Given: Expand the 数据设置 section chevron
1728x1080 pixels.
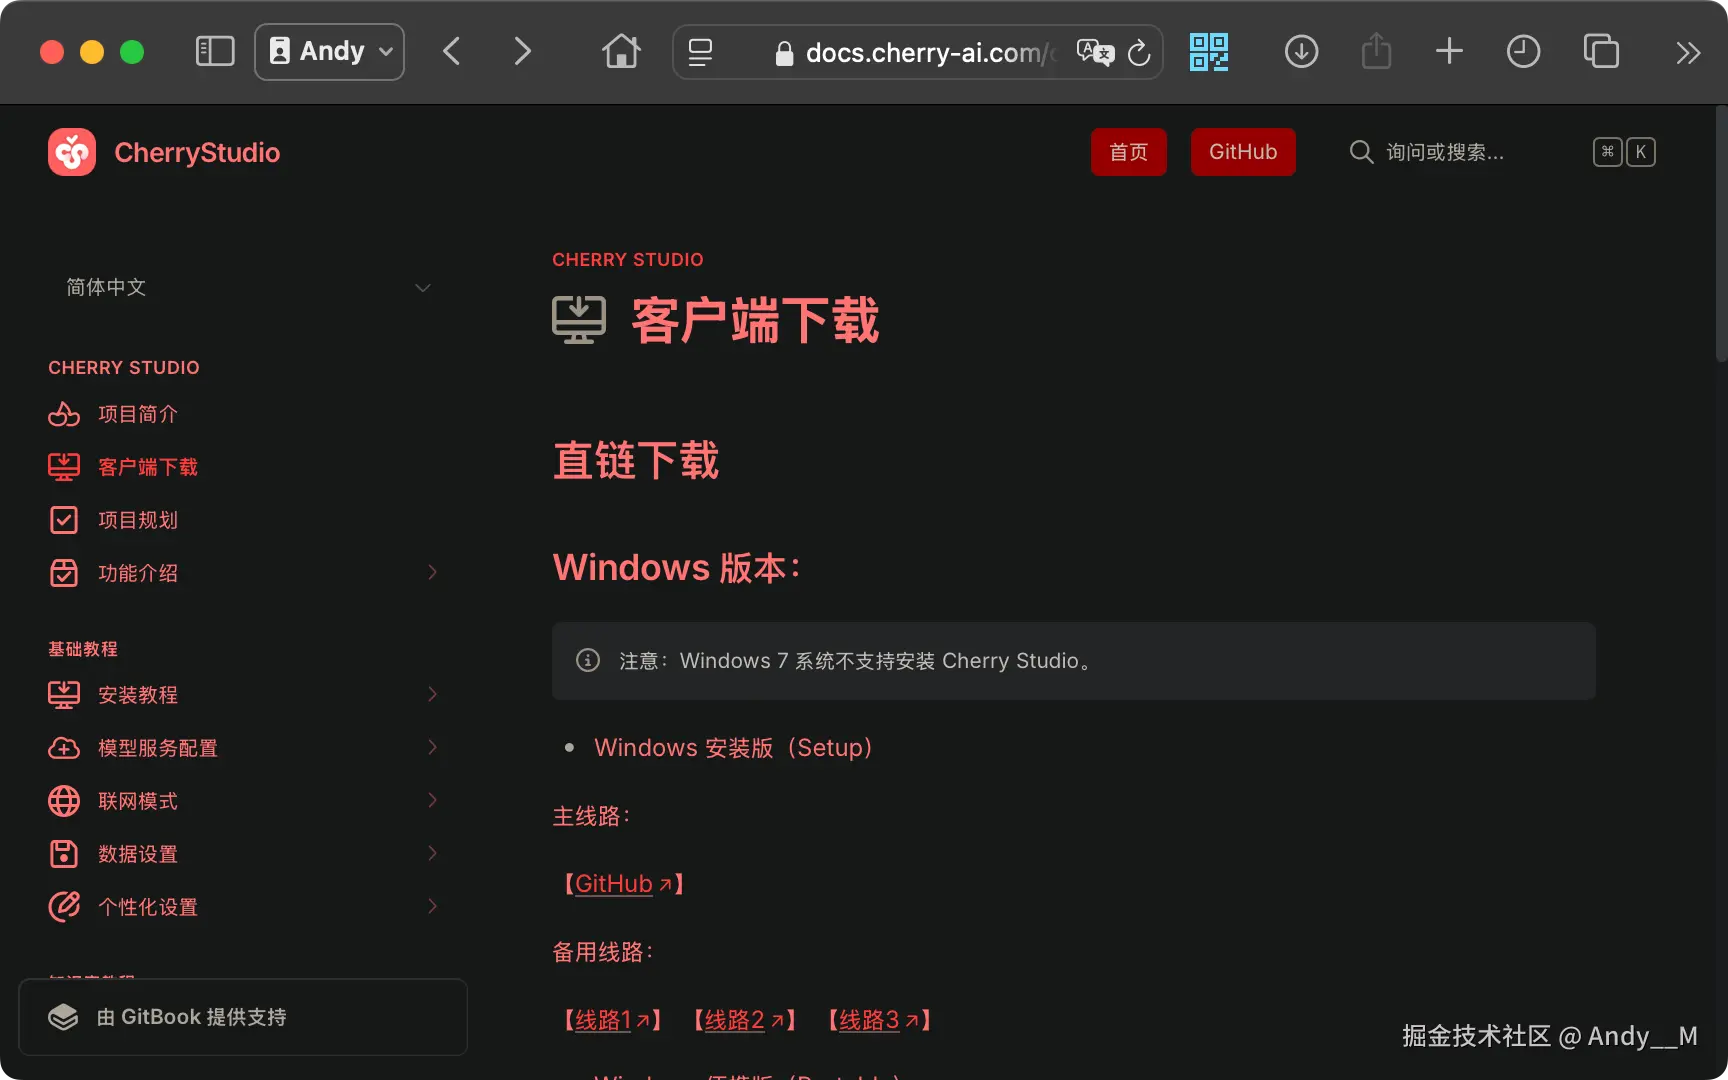Looking at the screenshot, I should pyautogui.click(x=432, y=853).
